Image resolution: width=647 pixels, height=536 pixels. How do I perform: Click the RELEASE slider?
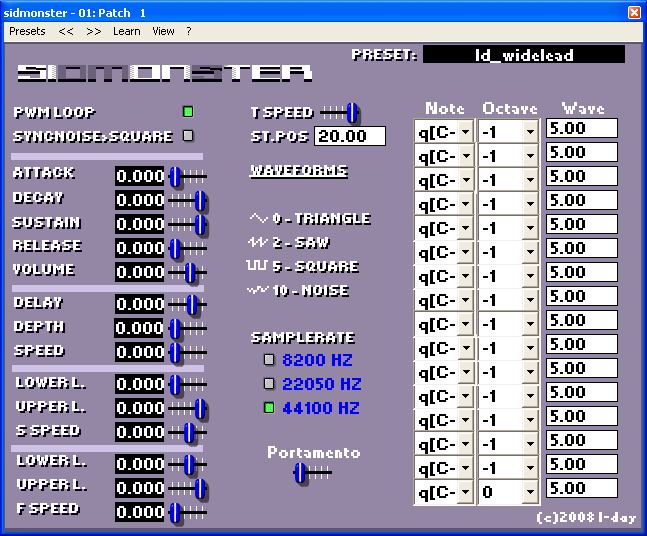tap(187, 248)
